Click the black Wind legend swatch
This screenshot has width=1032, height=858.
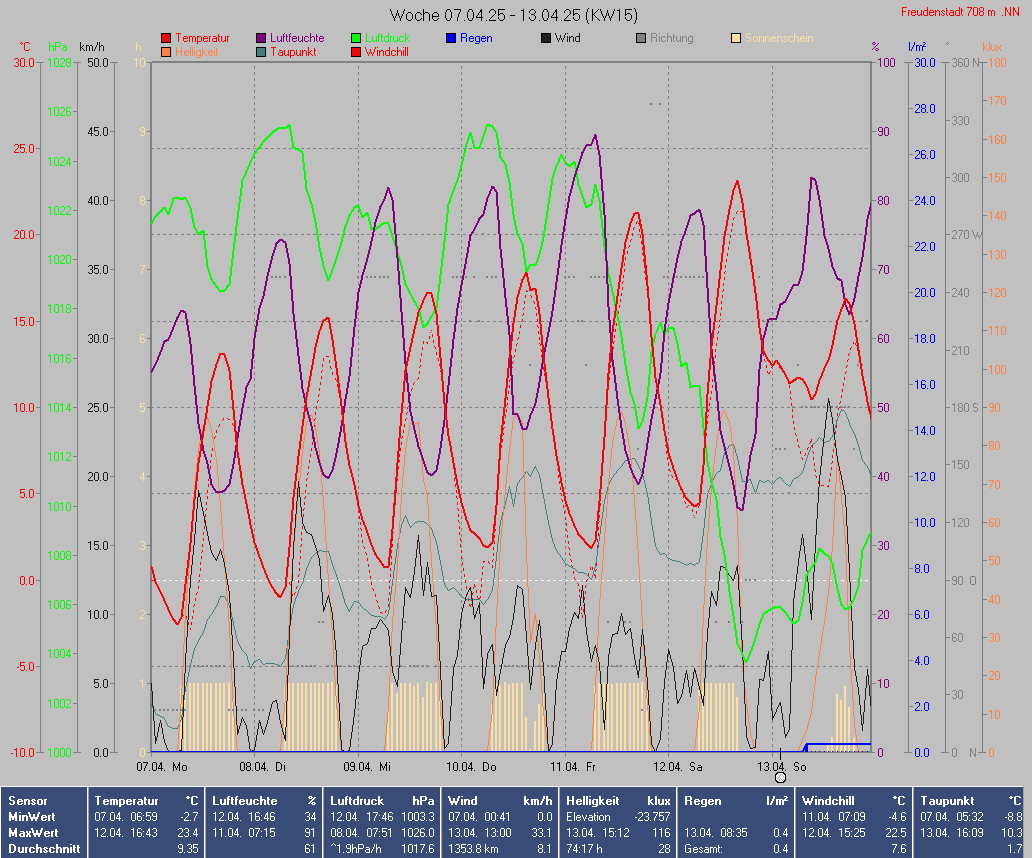[546, 38]
